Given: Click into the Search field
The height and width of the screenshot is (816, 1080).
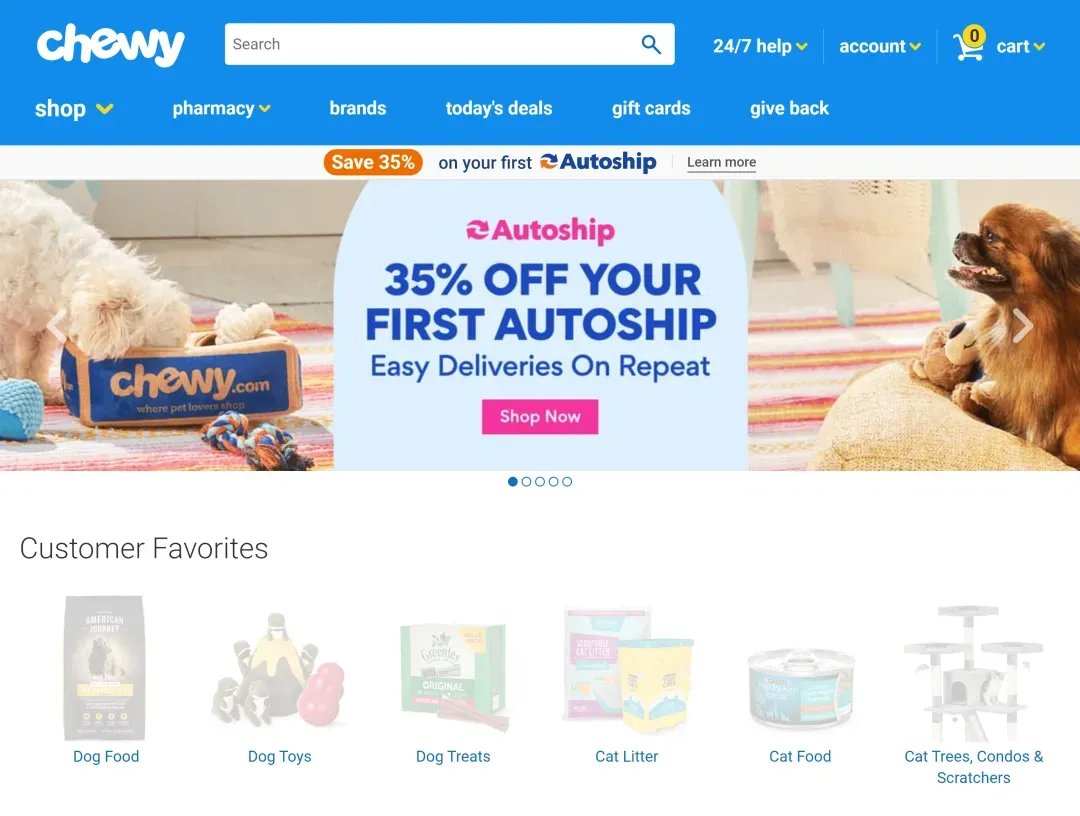Looking at the screenshot, I should [x=430, y=44].
